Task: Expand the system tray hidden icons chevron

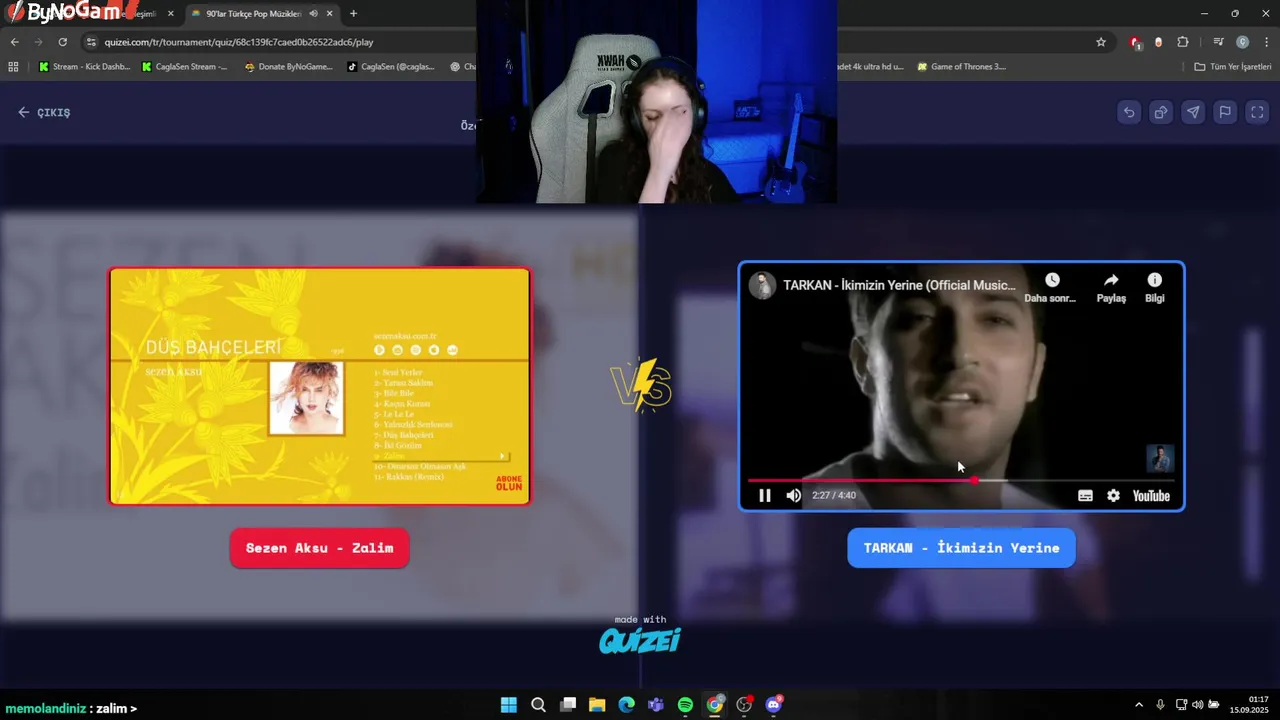Action: click(1138, 705)
